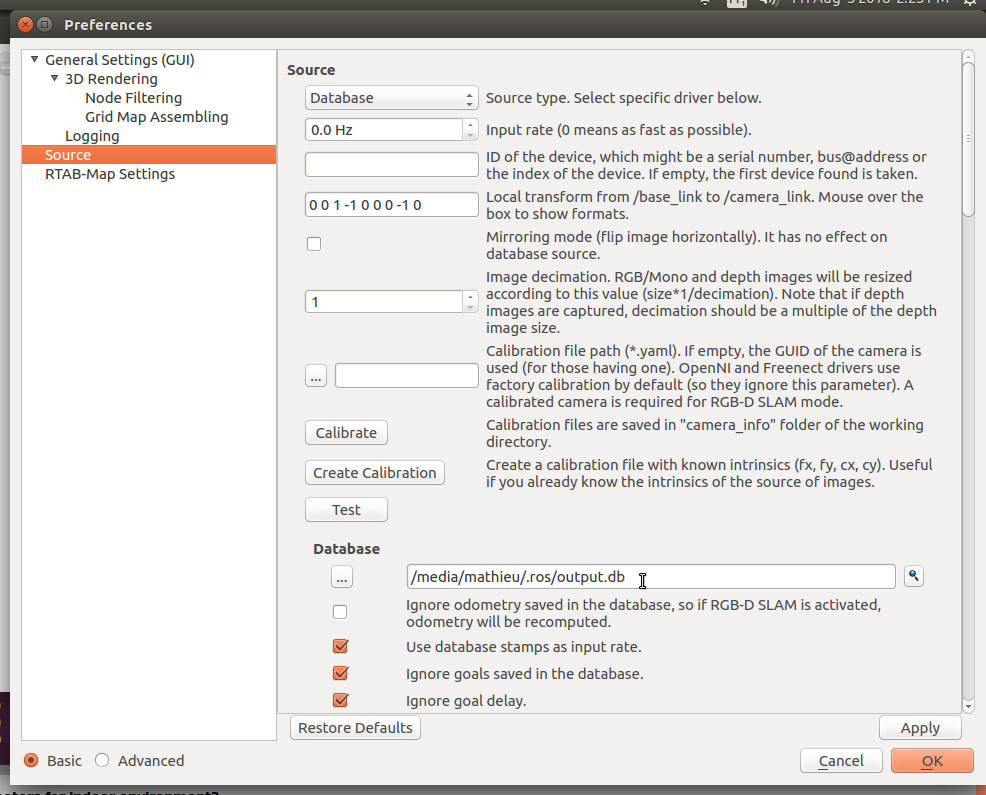Go to Node Filtering settings
Screen dimensions: 986x795
pyautogui.click(x=133, y=98)
